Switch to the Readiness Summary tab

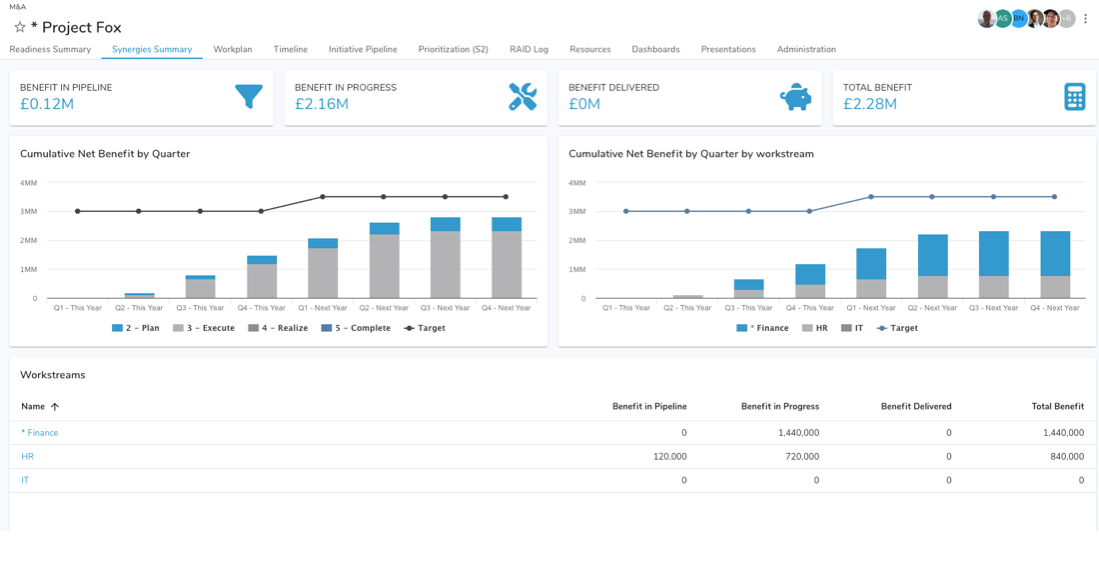click(50, 49)
